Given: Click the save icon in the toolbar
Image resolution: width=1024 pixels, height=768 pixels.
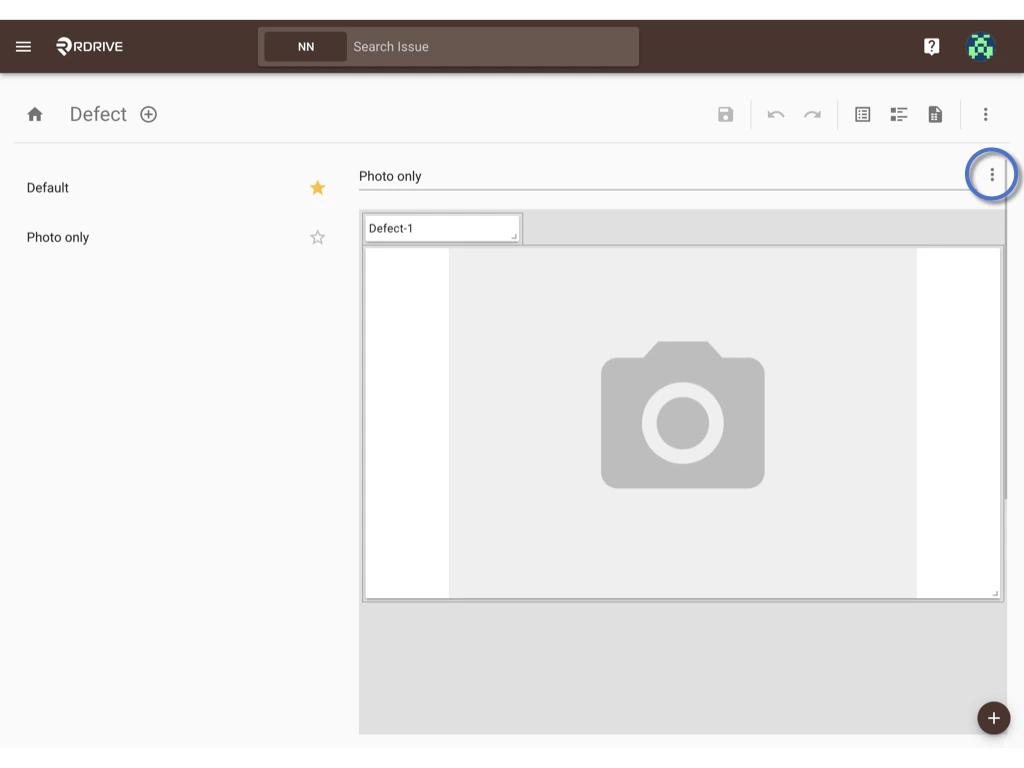Looking at the screenshot, I should click(725, 114).
